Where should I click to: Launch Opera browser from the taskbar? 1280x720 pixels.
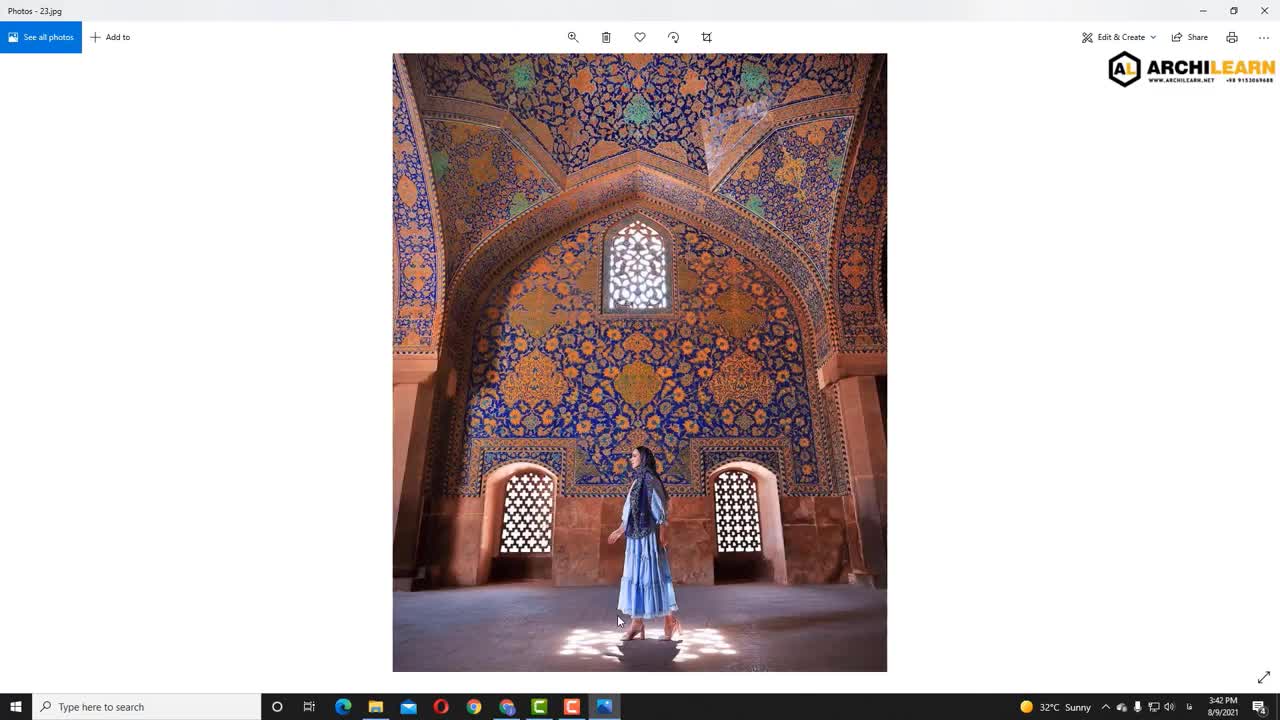click(441, 707)
